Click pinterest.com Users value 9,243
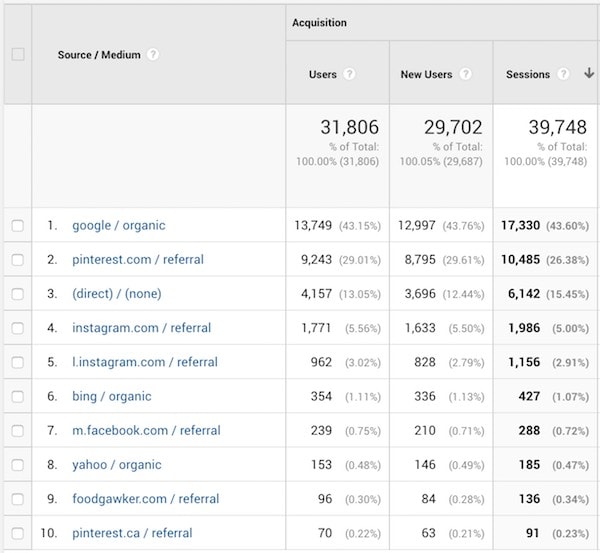 pyautogui.click(x=316, y=259)
